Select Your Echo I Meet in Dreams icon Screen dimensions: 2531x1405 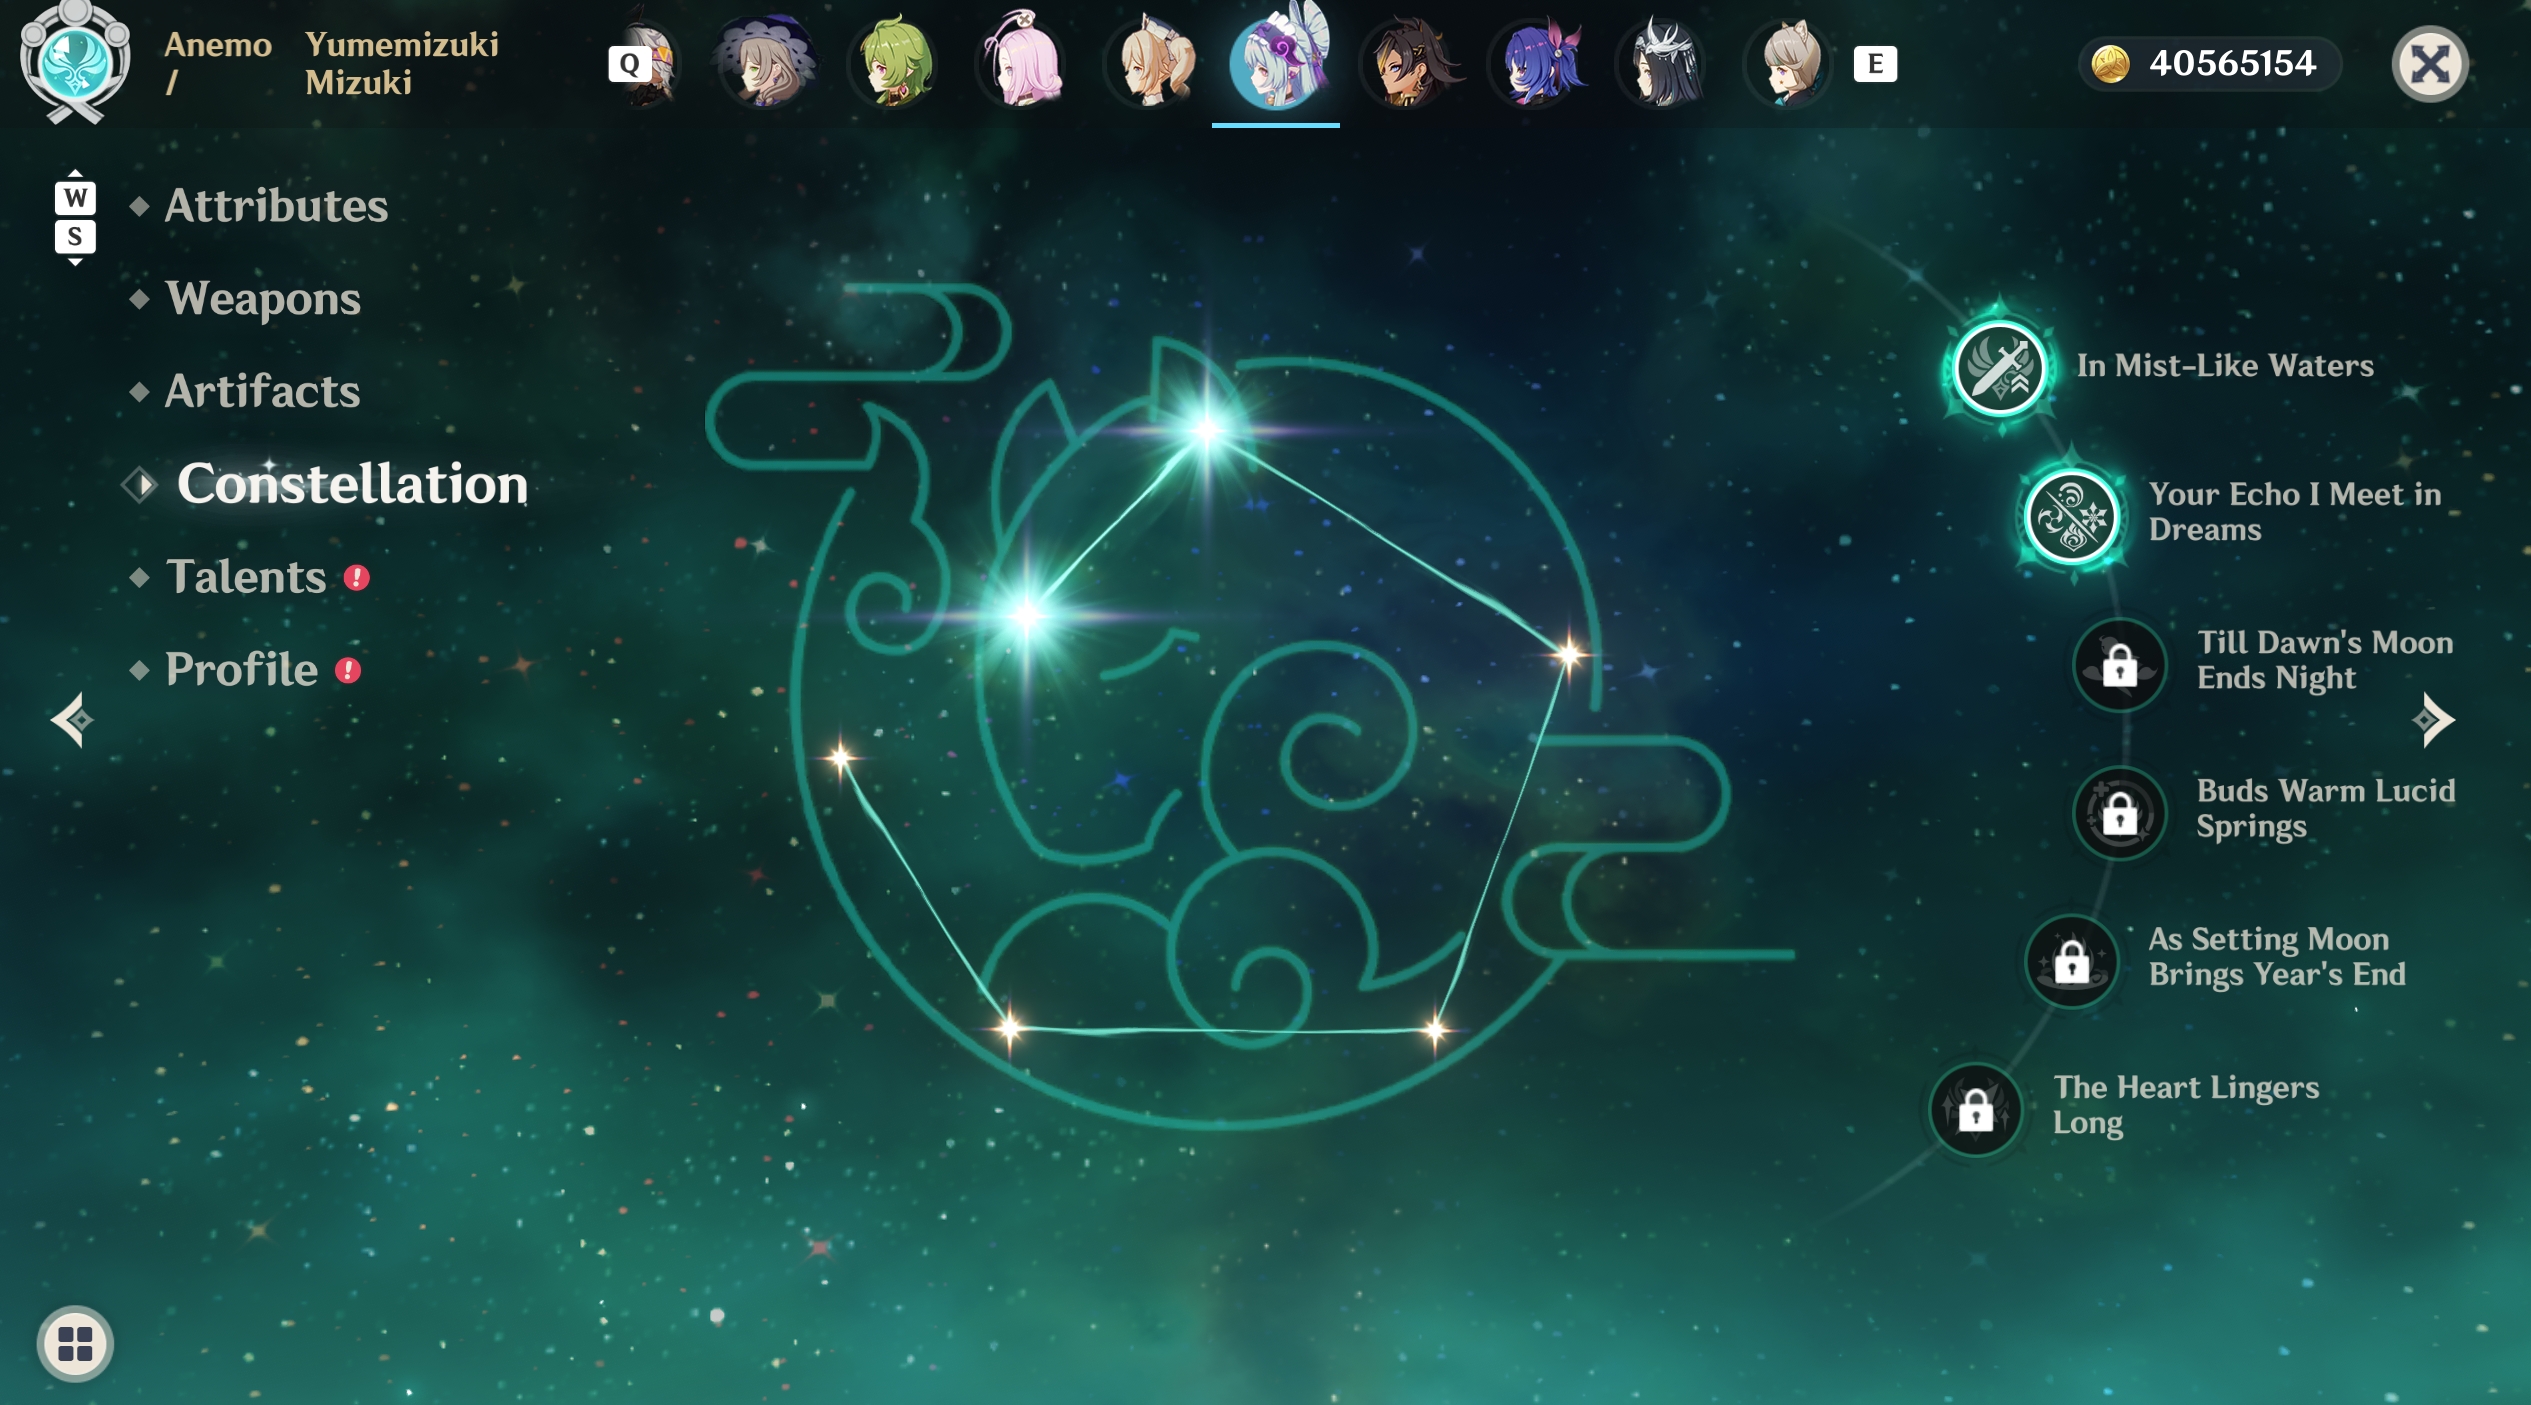tap(2071, 517)
